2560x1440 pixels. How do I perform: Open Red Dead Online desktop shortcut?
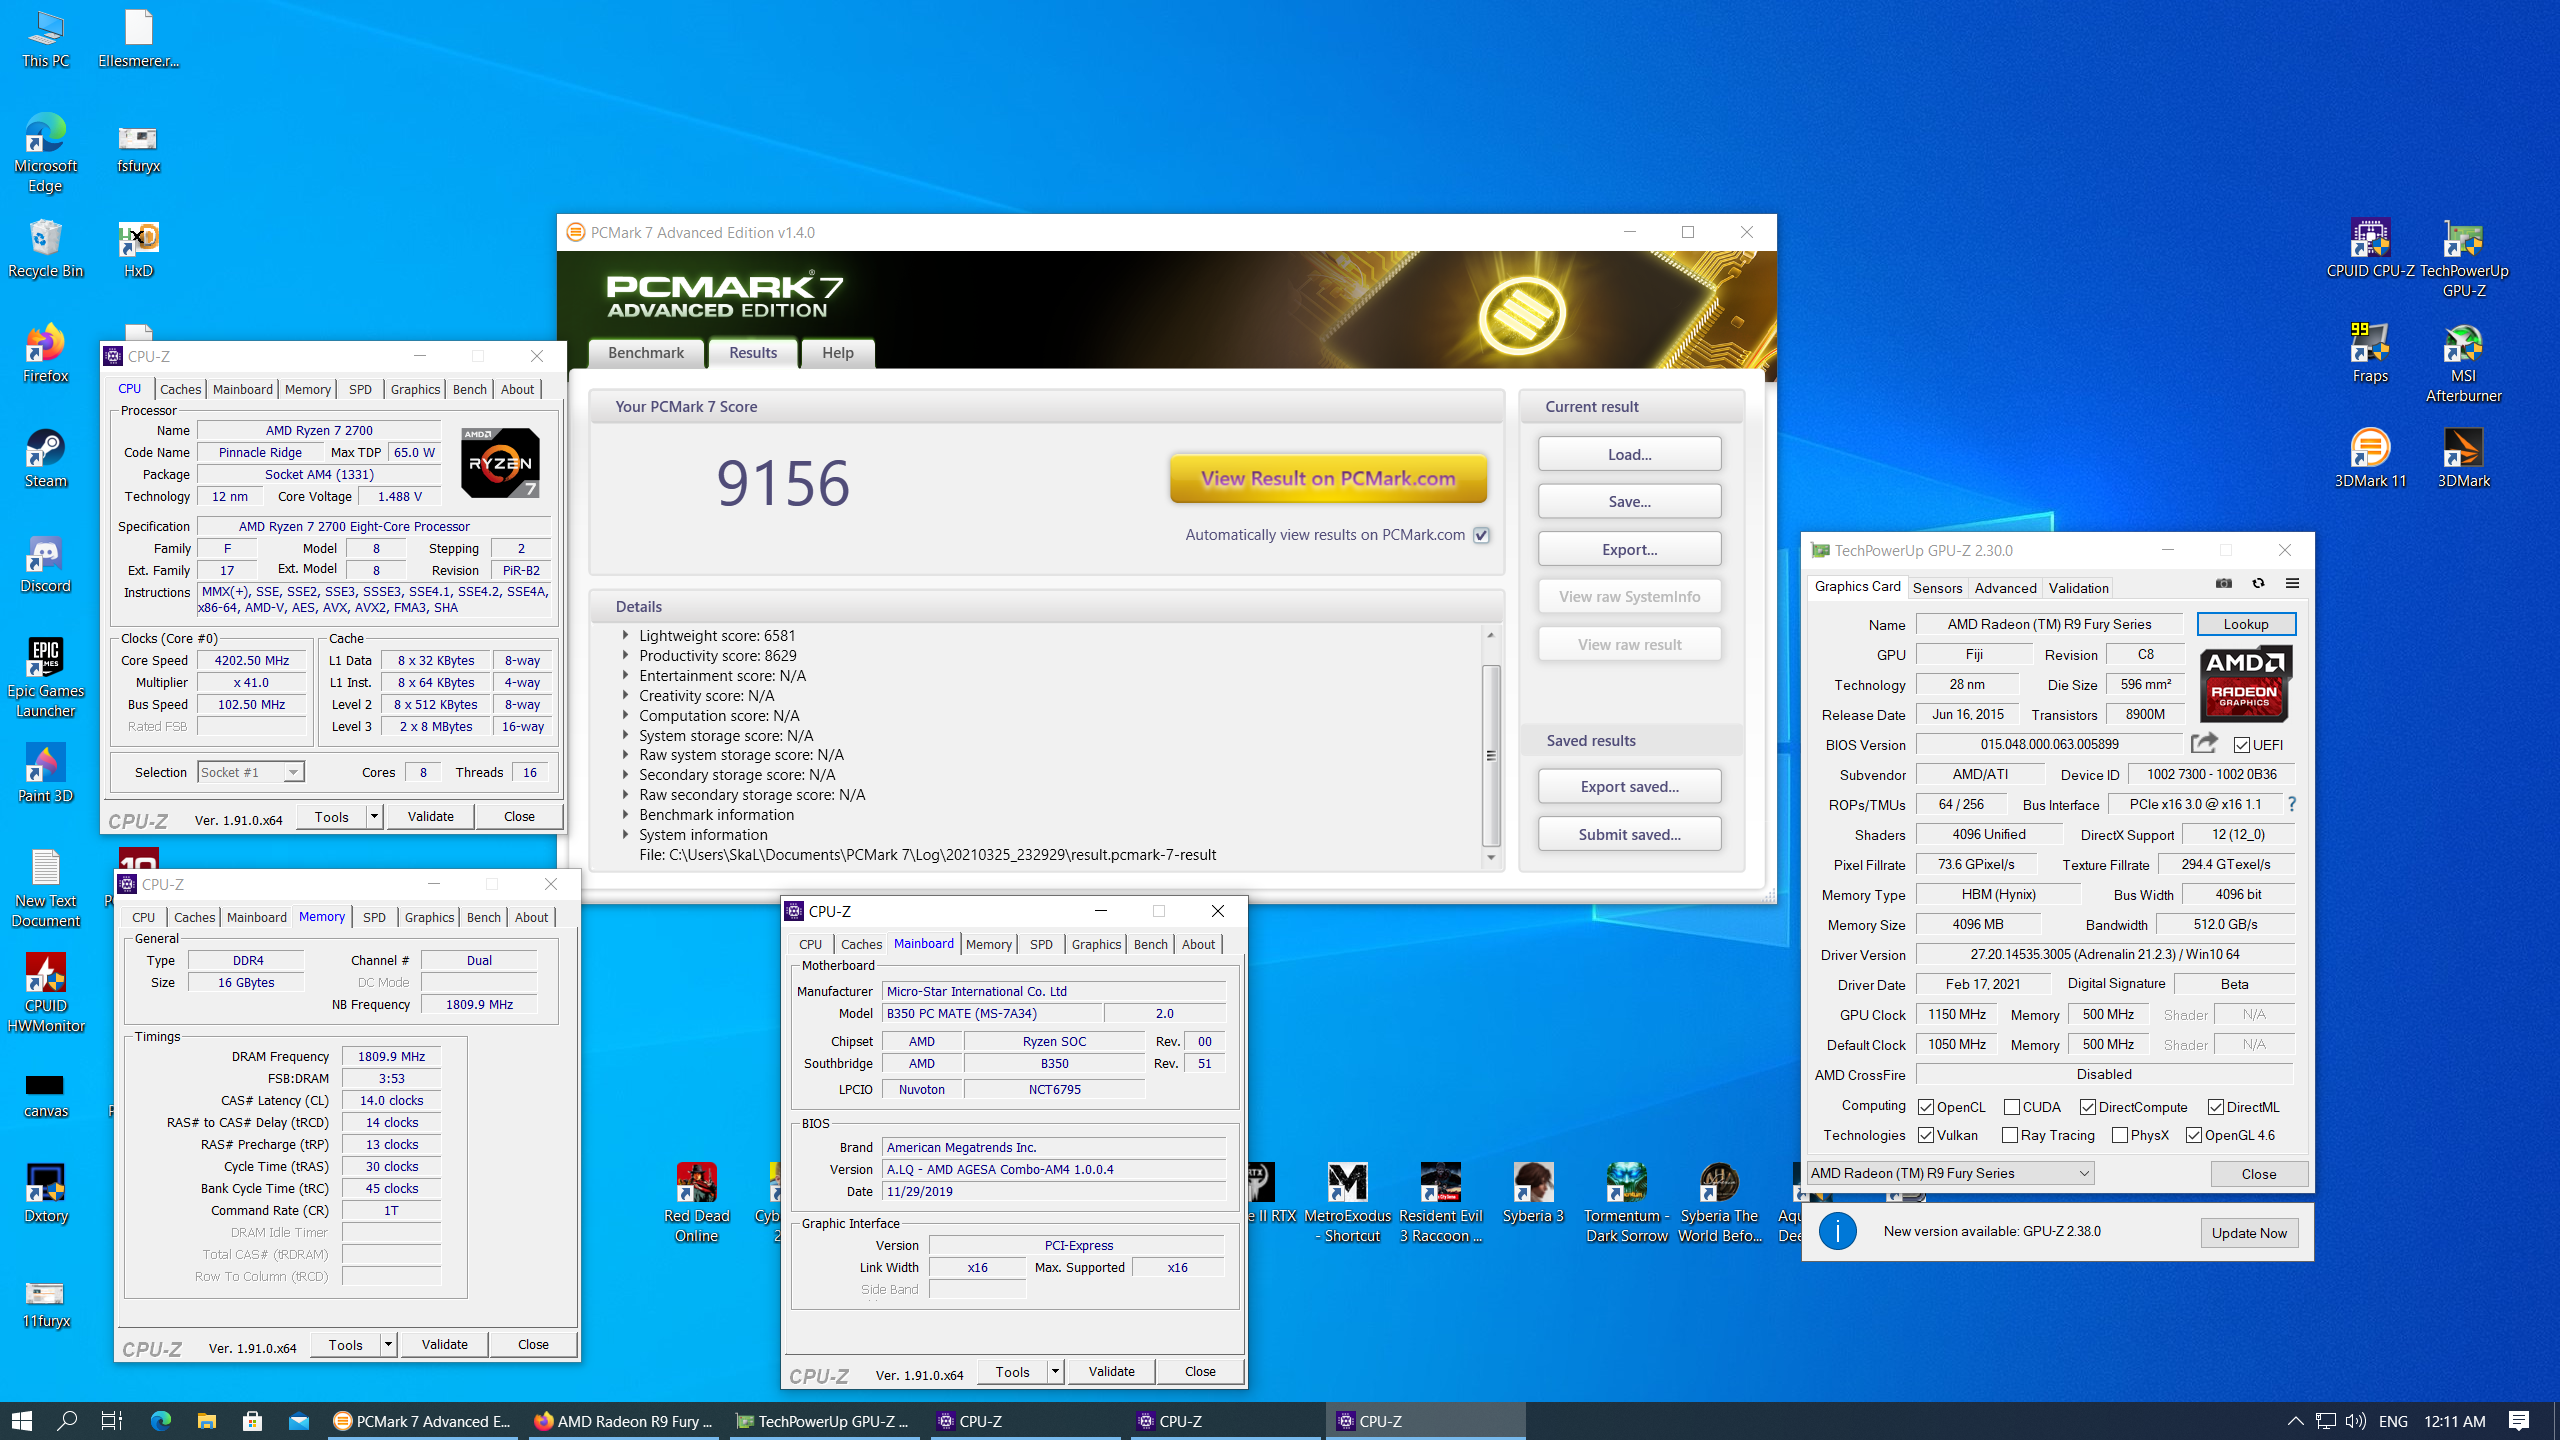pos(696,1203)
